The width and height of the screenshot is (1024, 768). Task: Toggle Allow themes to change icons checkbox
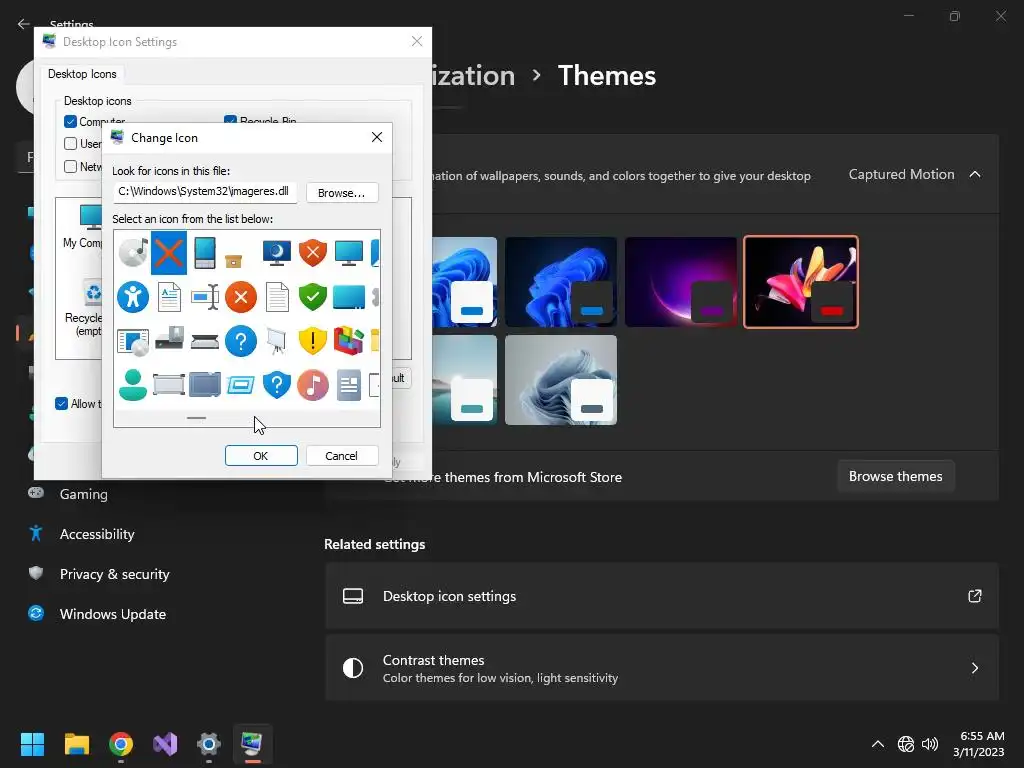pos(61,404)
